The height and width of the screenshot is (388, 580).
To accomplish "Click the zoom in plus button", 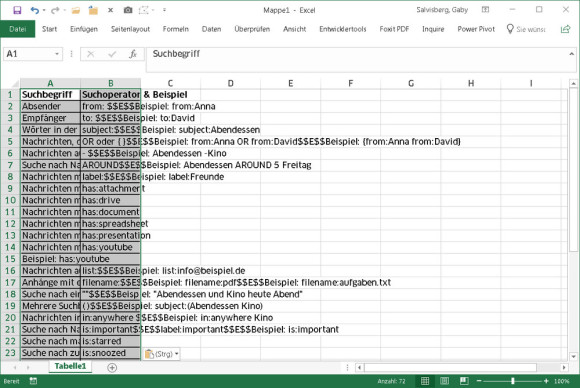I will click(x=546, y=381).
